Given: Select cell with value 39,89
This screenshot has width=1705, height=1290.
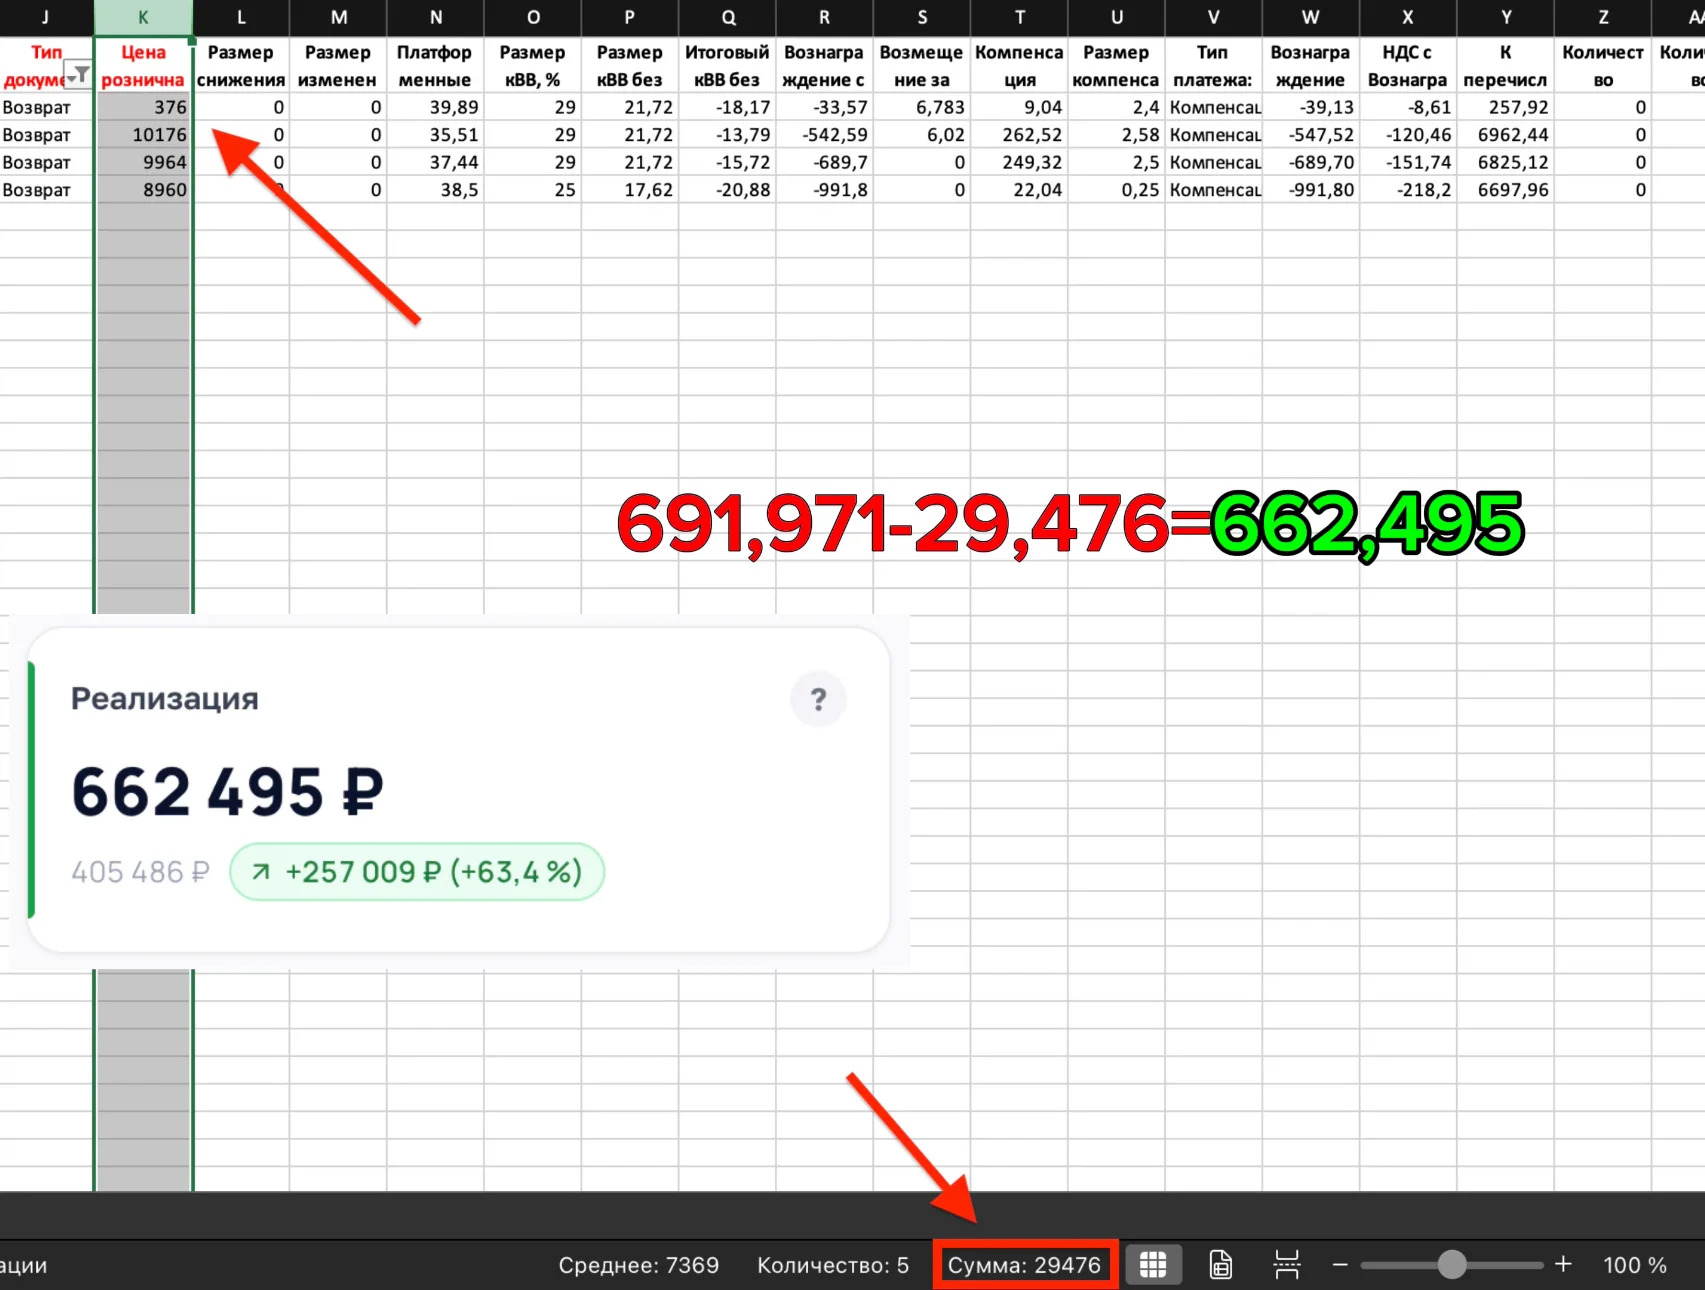Looking at the screenshot, I should tap(435, 107).
